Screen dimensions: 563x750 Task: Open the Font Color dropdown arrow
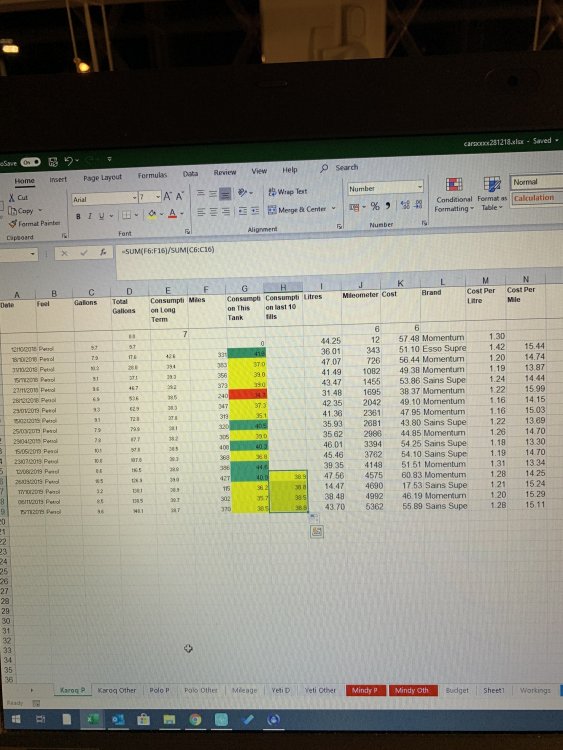[x=182, y=213]
